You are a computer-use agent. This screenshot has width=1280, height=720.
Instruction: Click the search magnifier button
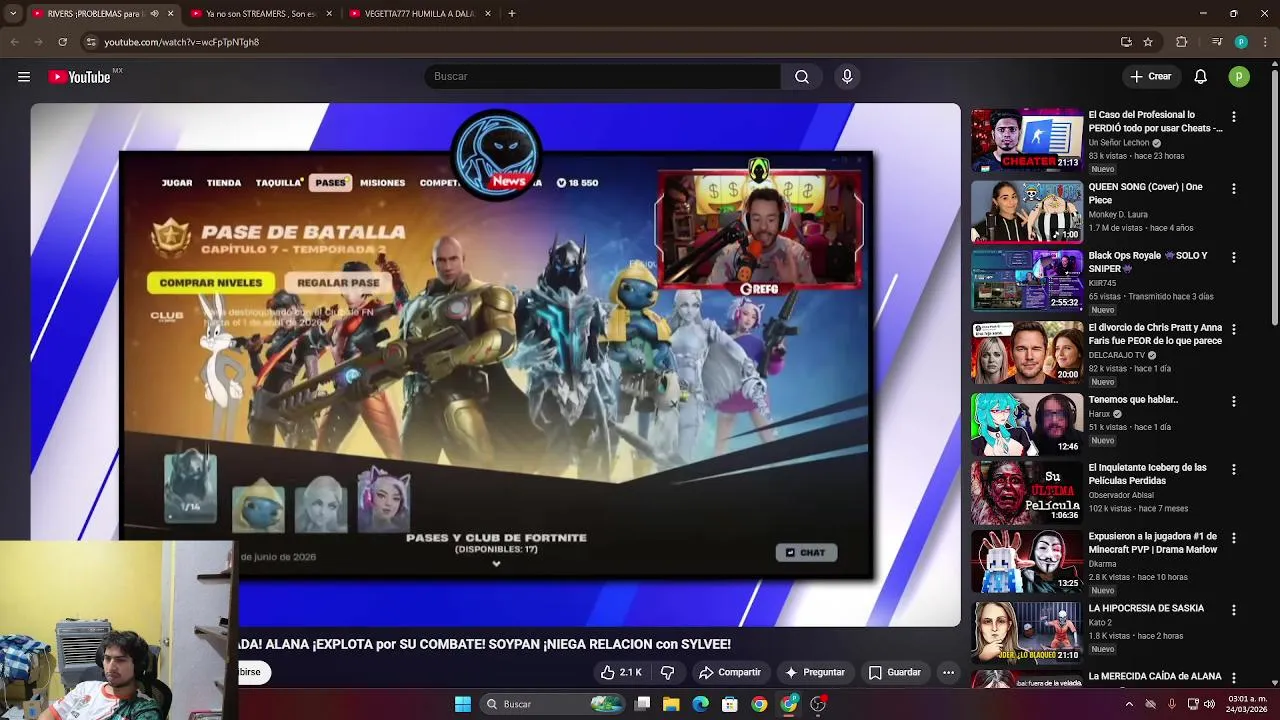(802, 77)
